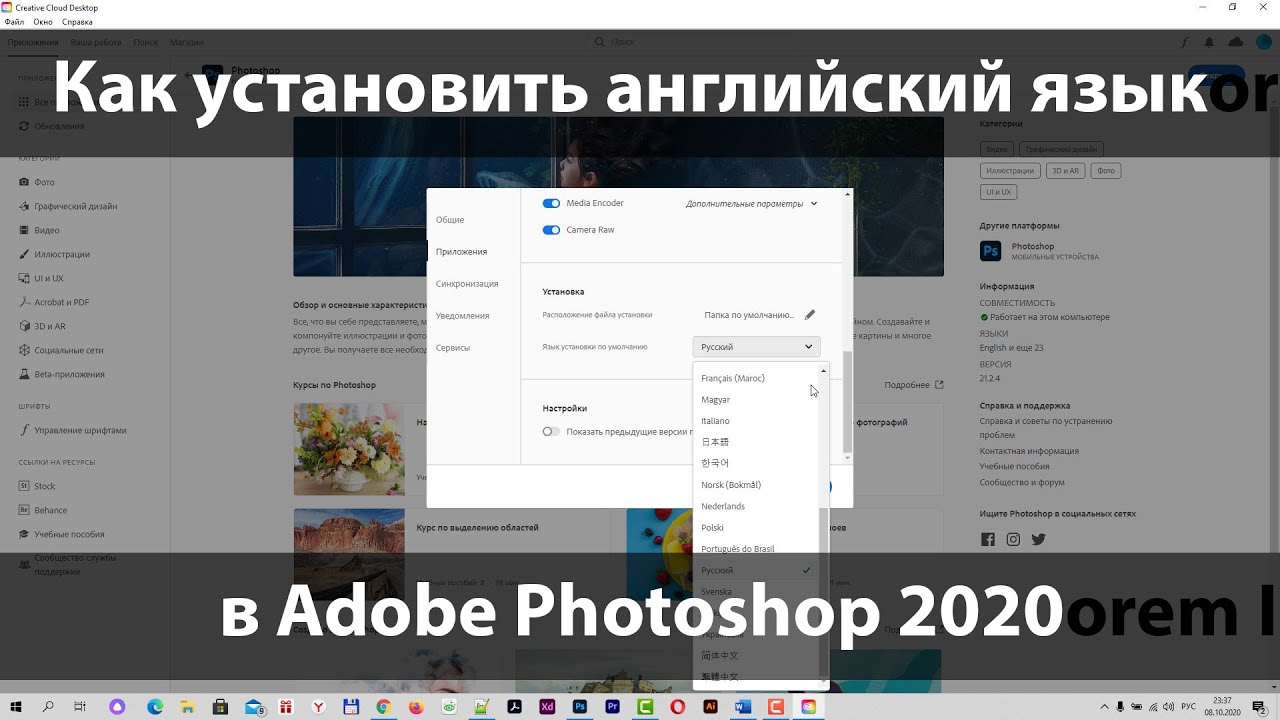Open the Окно menu

coord(43,21)
